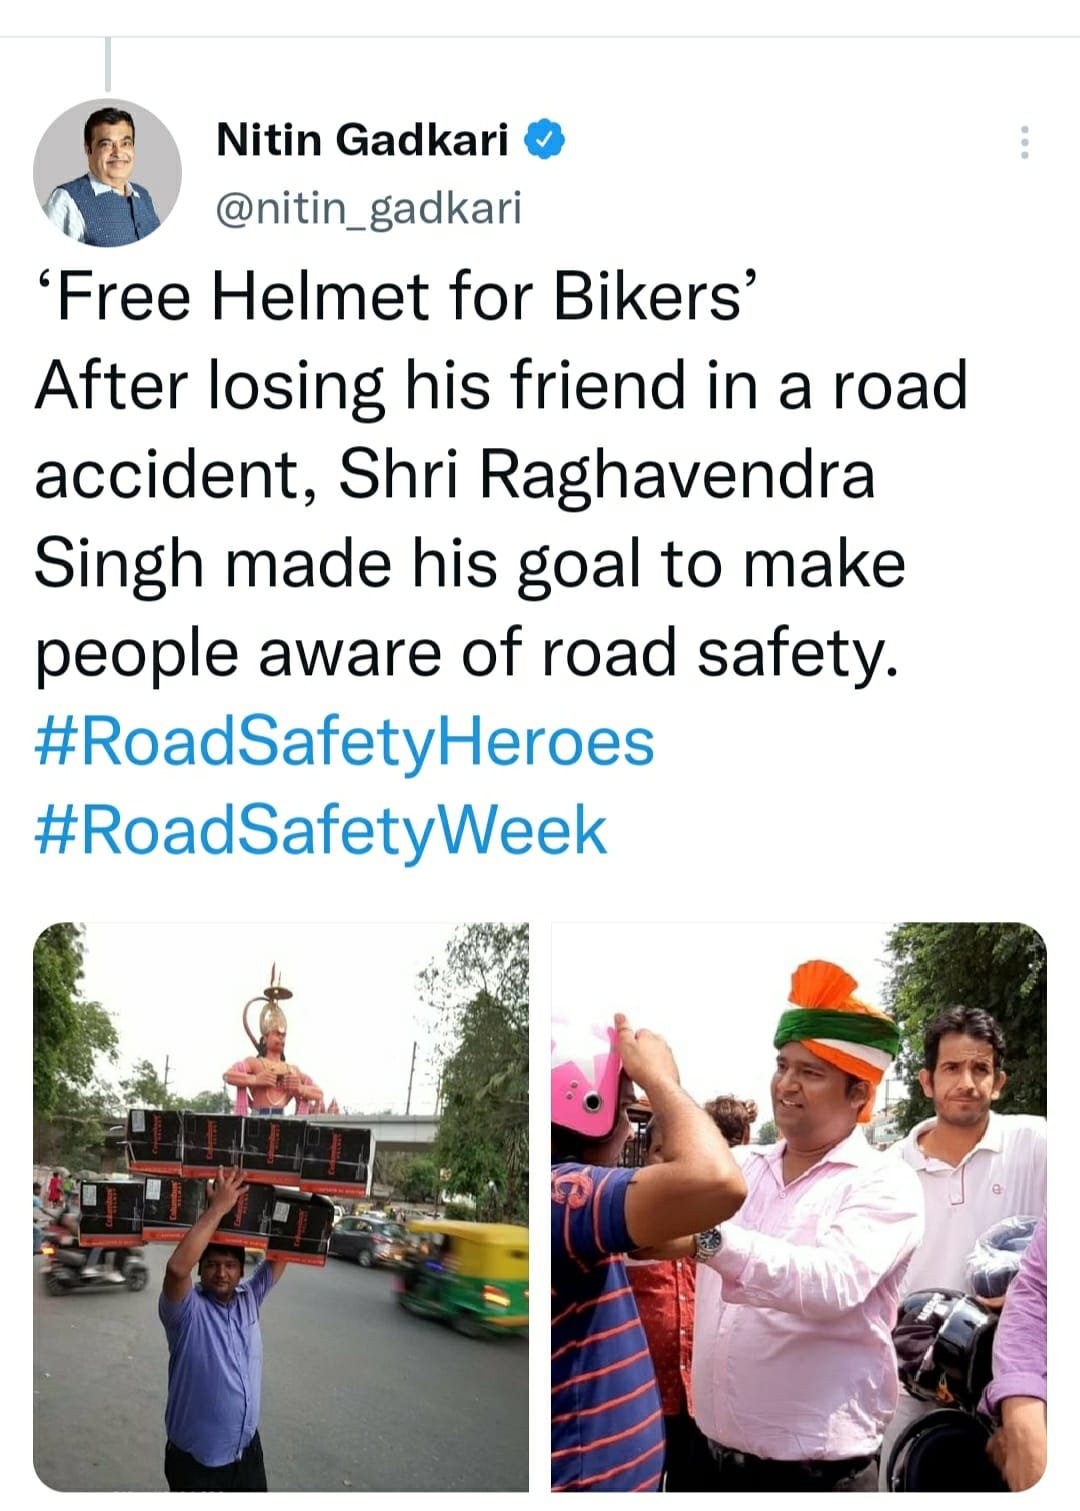This screenshot has height=1511, width=1080.
Task: Open the #RoadSafetyWeek hashtag
Action: (321, 830)
